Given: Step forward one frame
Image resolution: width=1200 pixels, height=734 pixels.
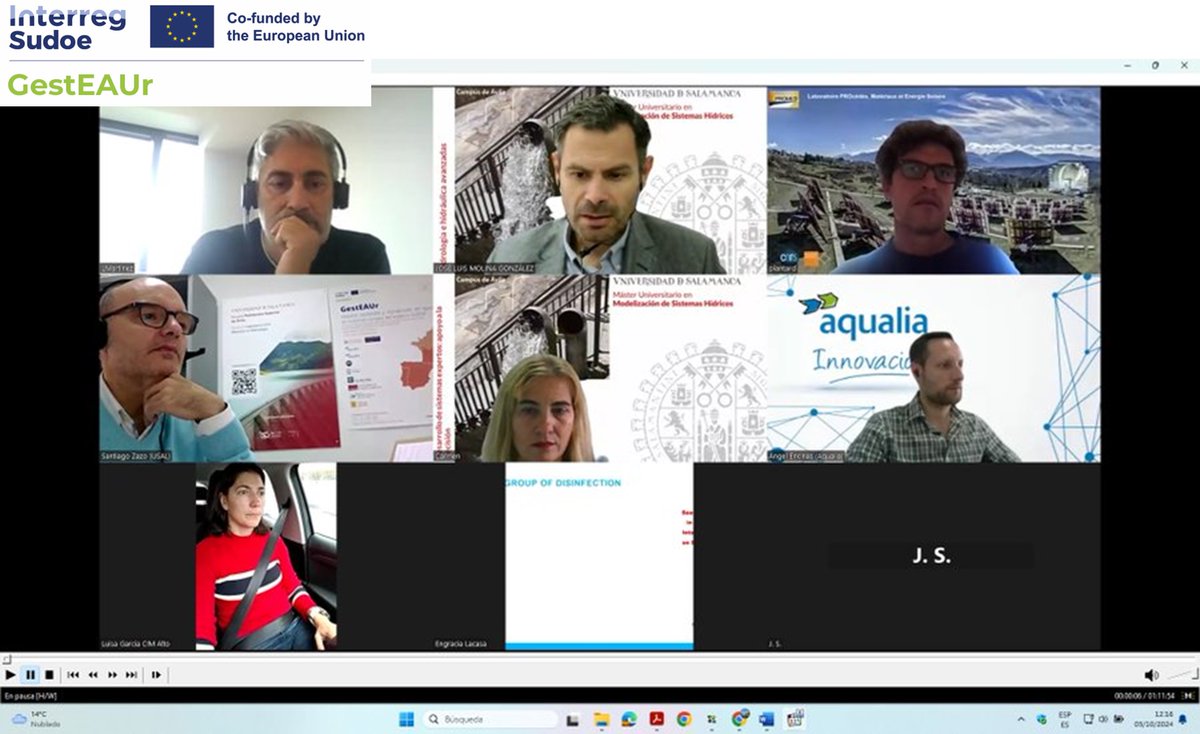Looking at the screenshot, I should coord(155,675).
